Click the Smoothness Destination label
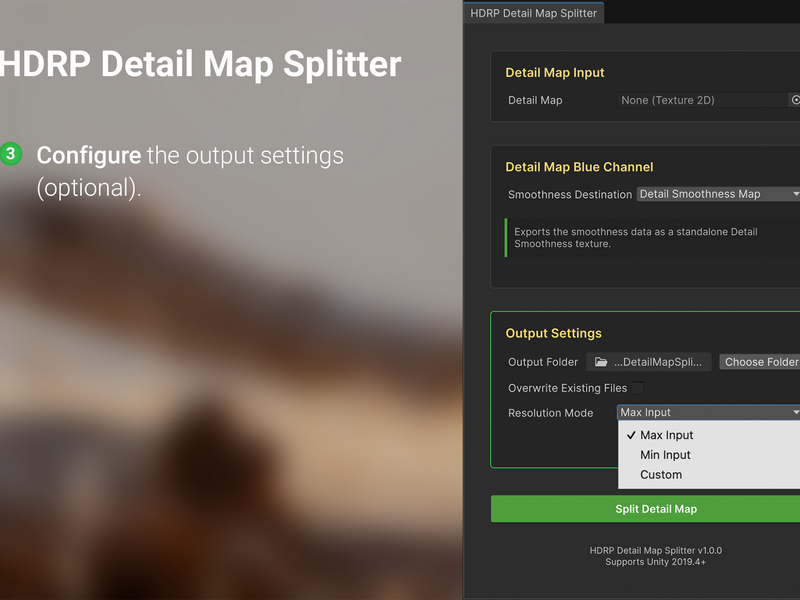Viewport: 800px width, 600px height. click(570, 194)
